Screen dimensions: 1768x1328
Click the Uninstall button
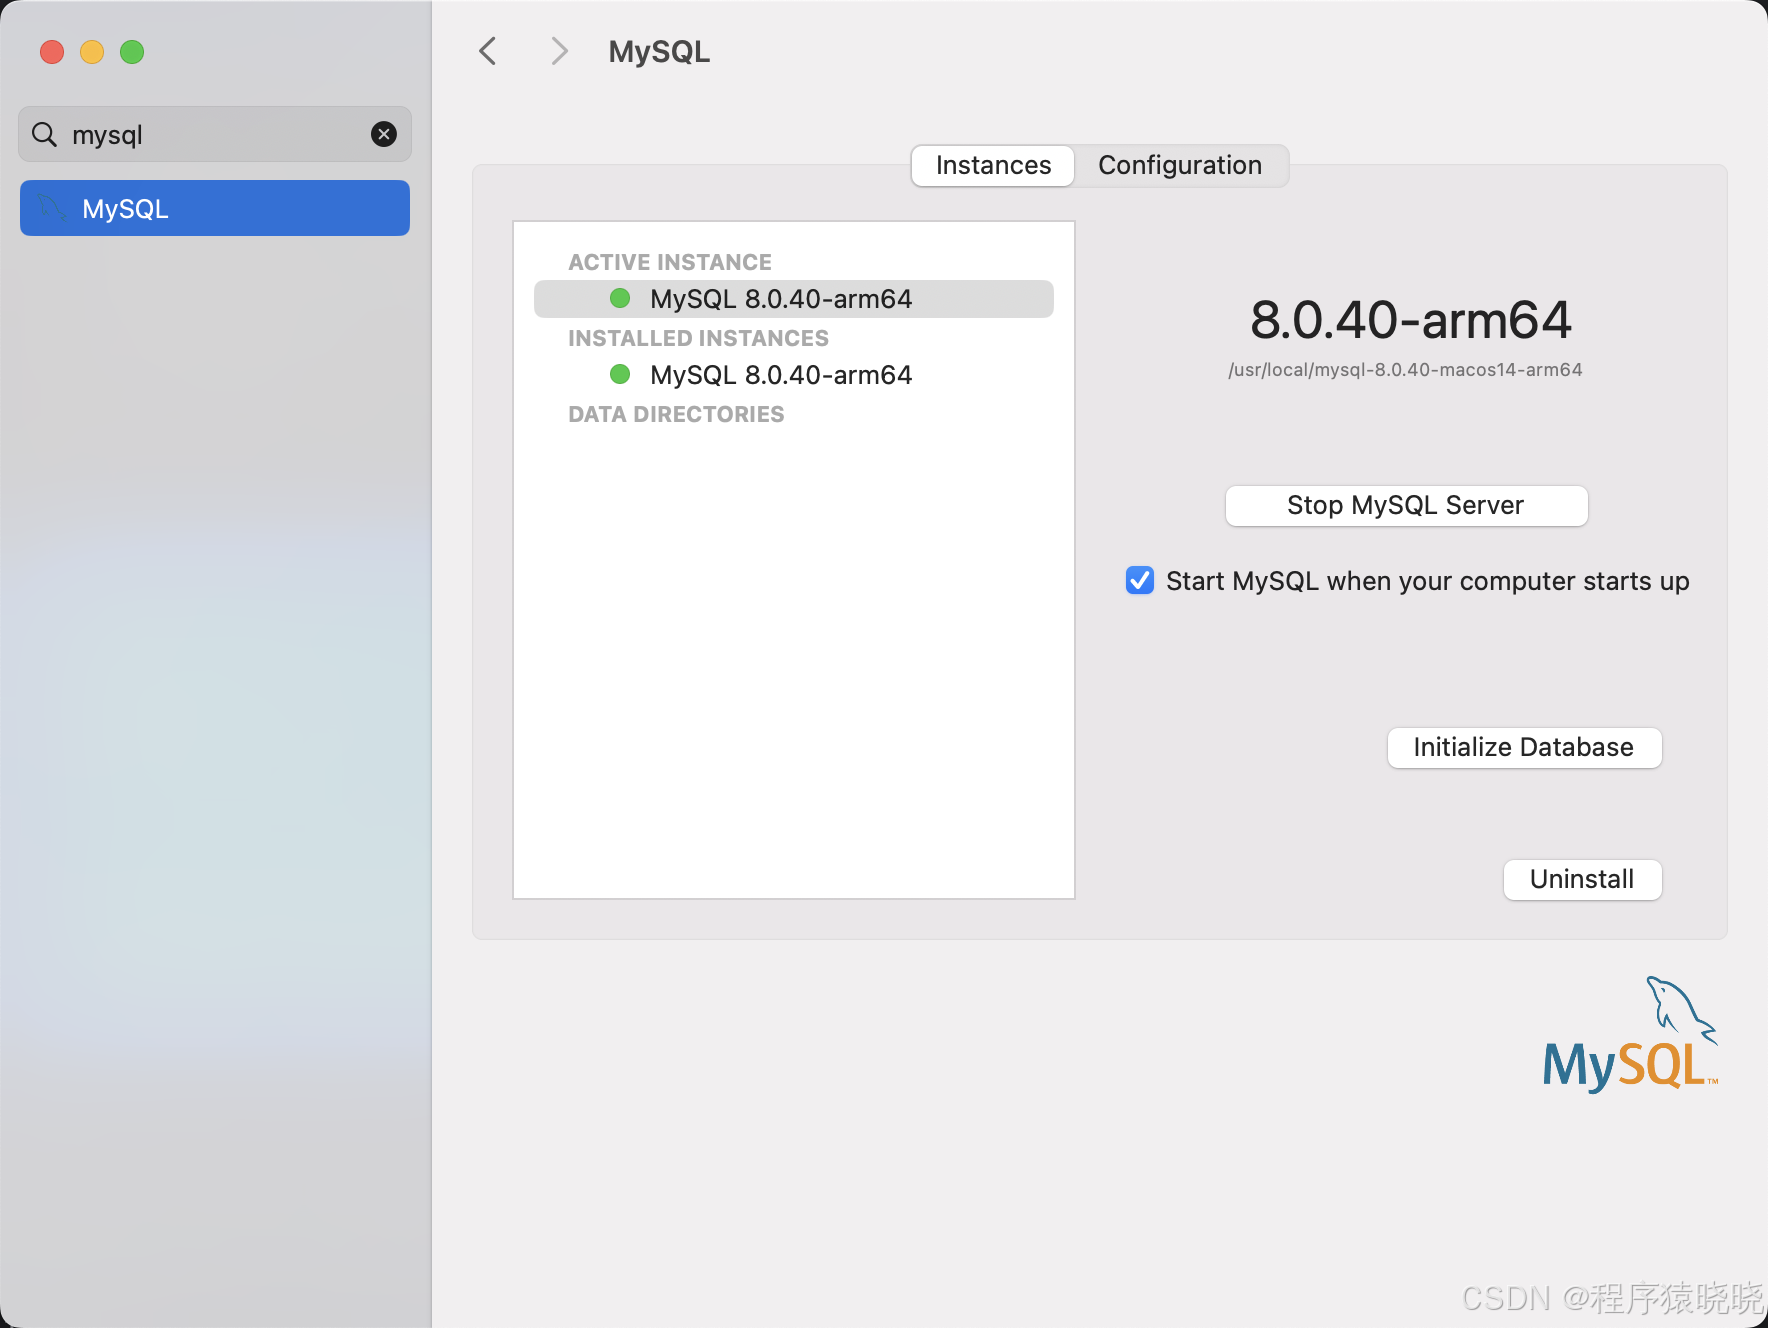click(x=1582, y=879)
